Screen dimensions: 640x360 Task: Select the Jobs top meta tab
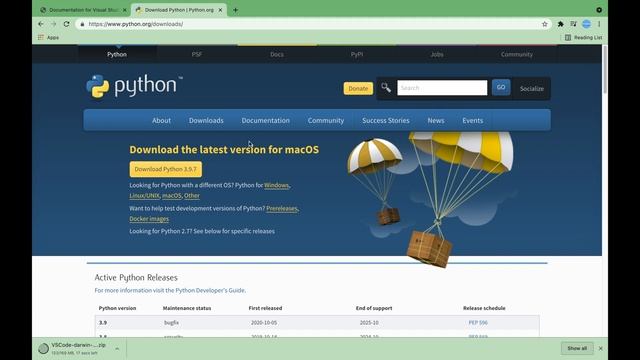(x=437, y=54)
